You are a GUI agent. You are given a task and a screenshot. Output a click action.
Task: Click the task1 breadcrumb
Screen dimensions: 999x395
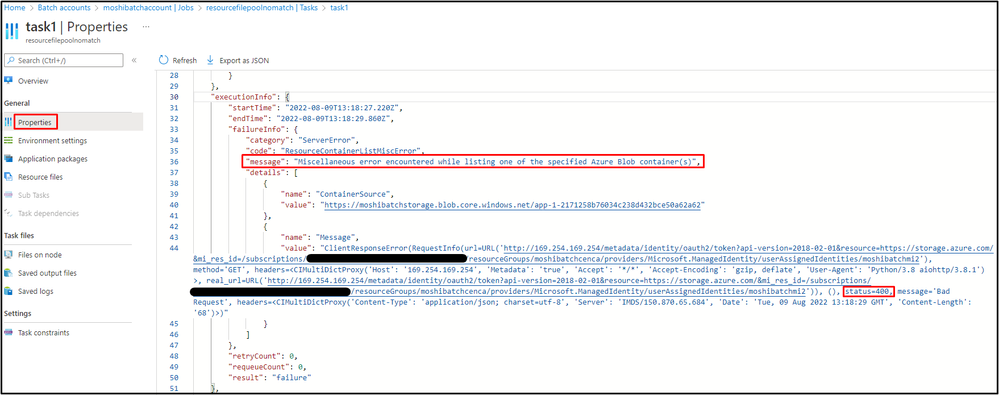click(340, 8)
